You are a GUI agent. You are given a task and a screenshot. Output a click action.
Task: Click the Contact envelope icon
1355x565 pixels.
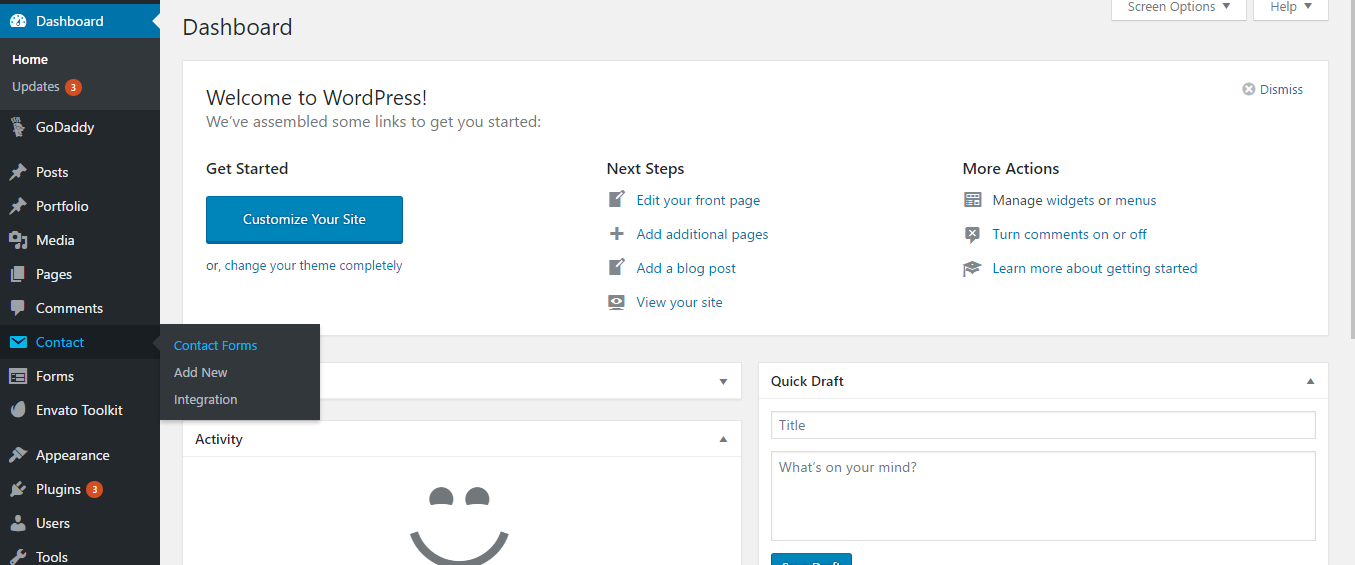(18, 342)
